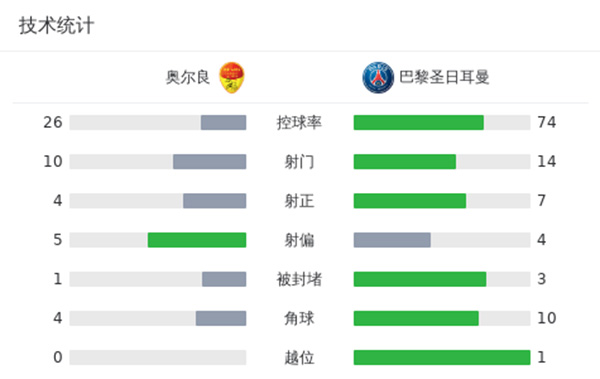The width and height of the screenshot is (600, 379).
Task: Open the 奥尔良 team name link
Action: pyautogui.click(x=188, y=77)
